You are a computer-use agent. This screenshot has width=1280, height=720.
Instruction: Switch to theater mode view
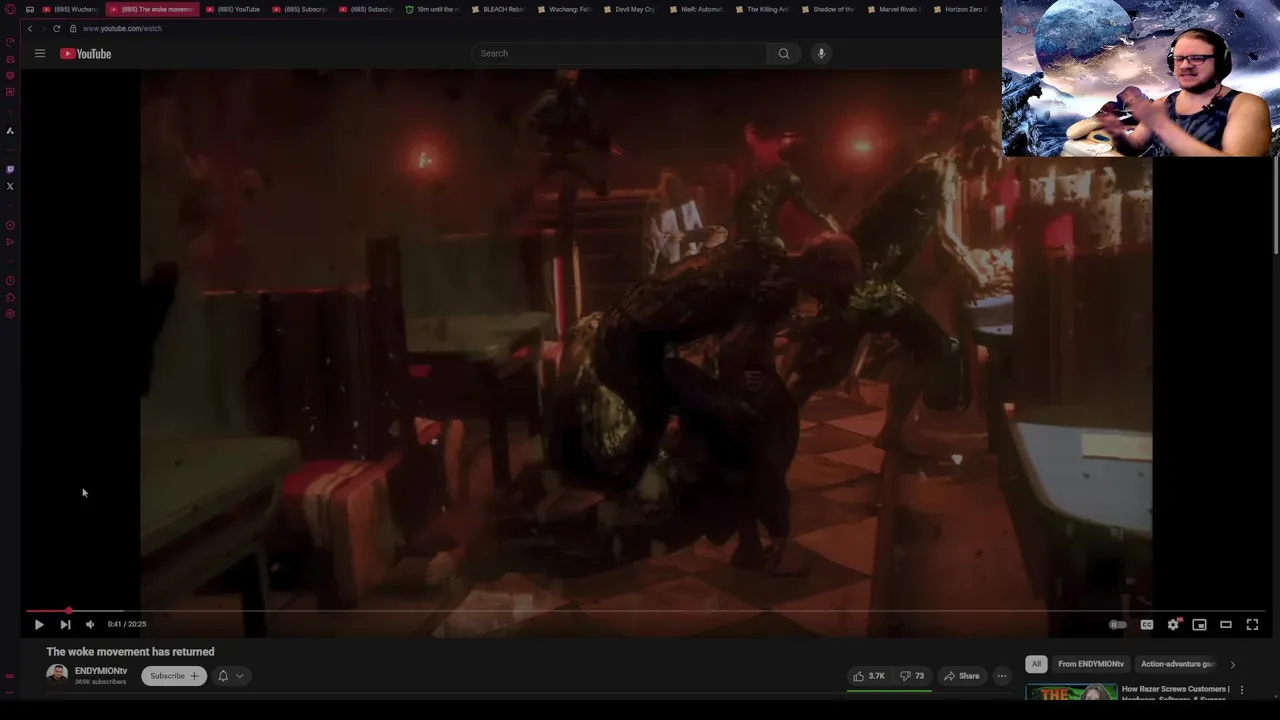[x=1226, y=625]
